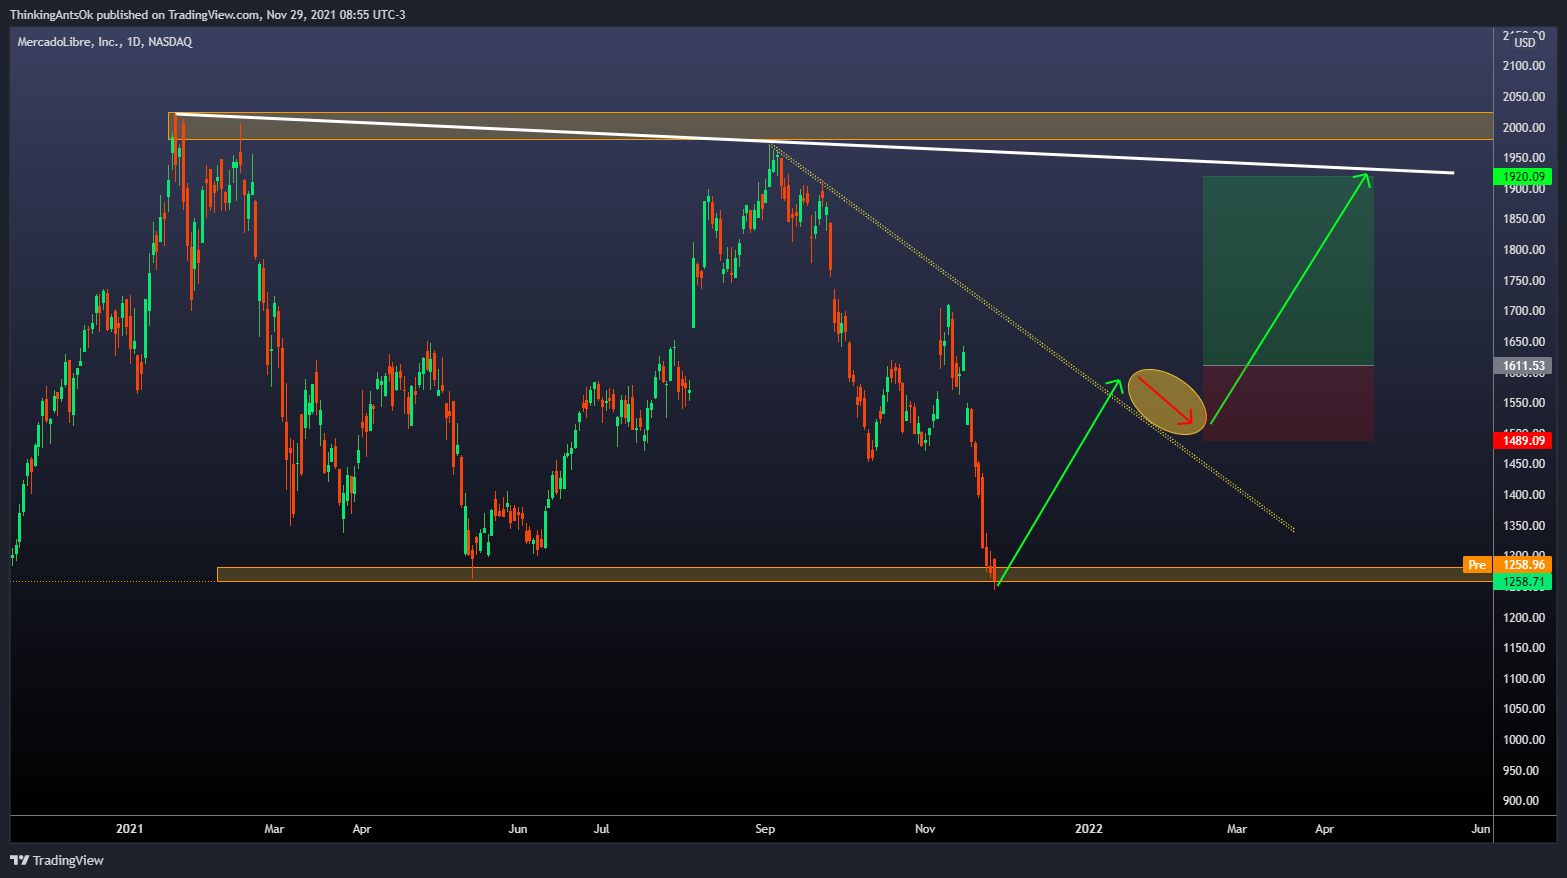Click the Jul label on time axis

click(x=601, y=829)
